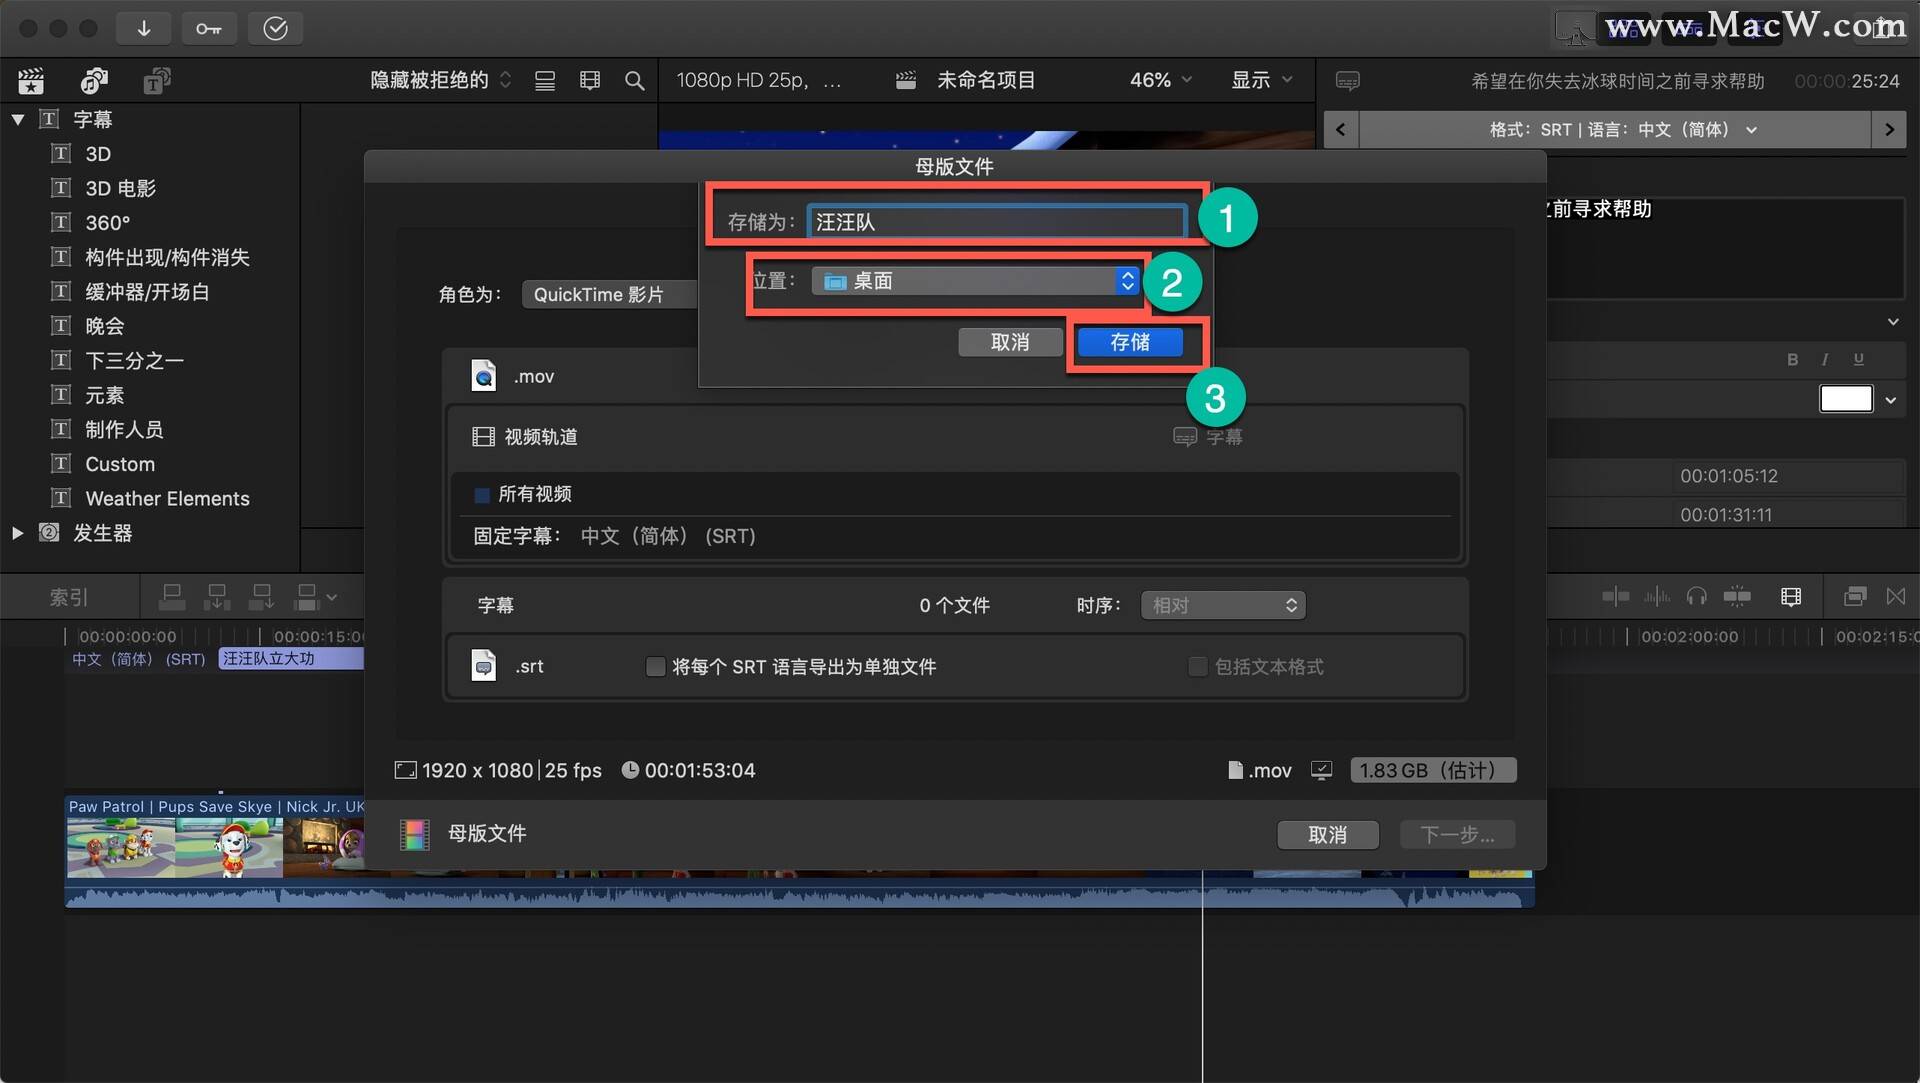Open timeline clip appearance icon
The height and width of the screenshot is (1083, 1920).
pos(1791,597)
